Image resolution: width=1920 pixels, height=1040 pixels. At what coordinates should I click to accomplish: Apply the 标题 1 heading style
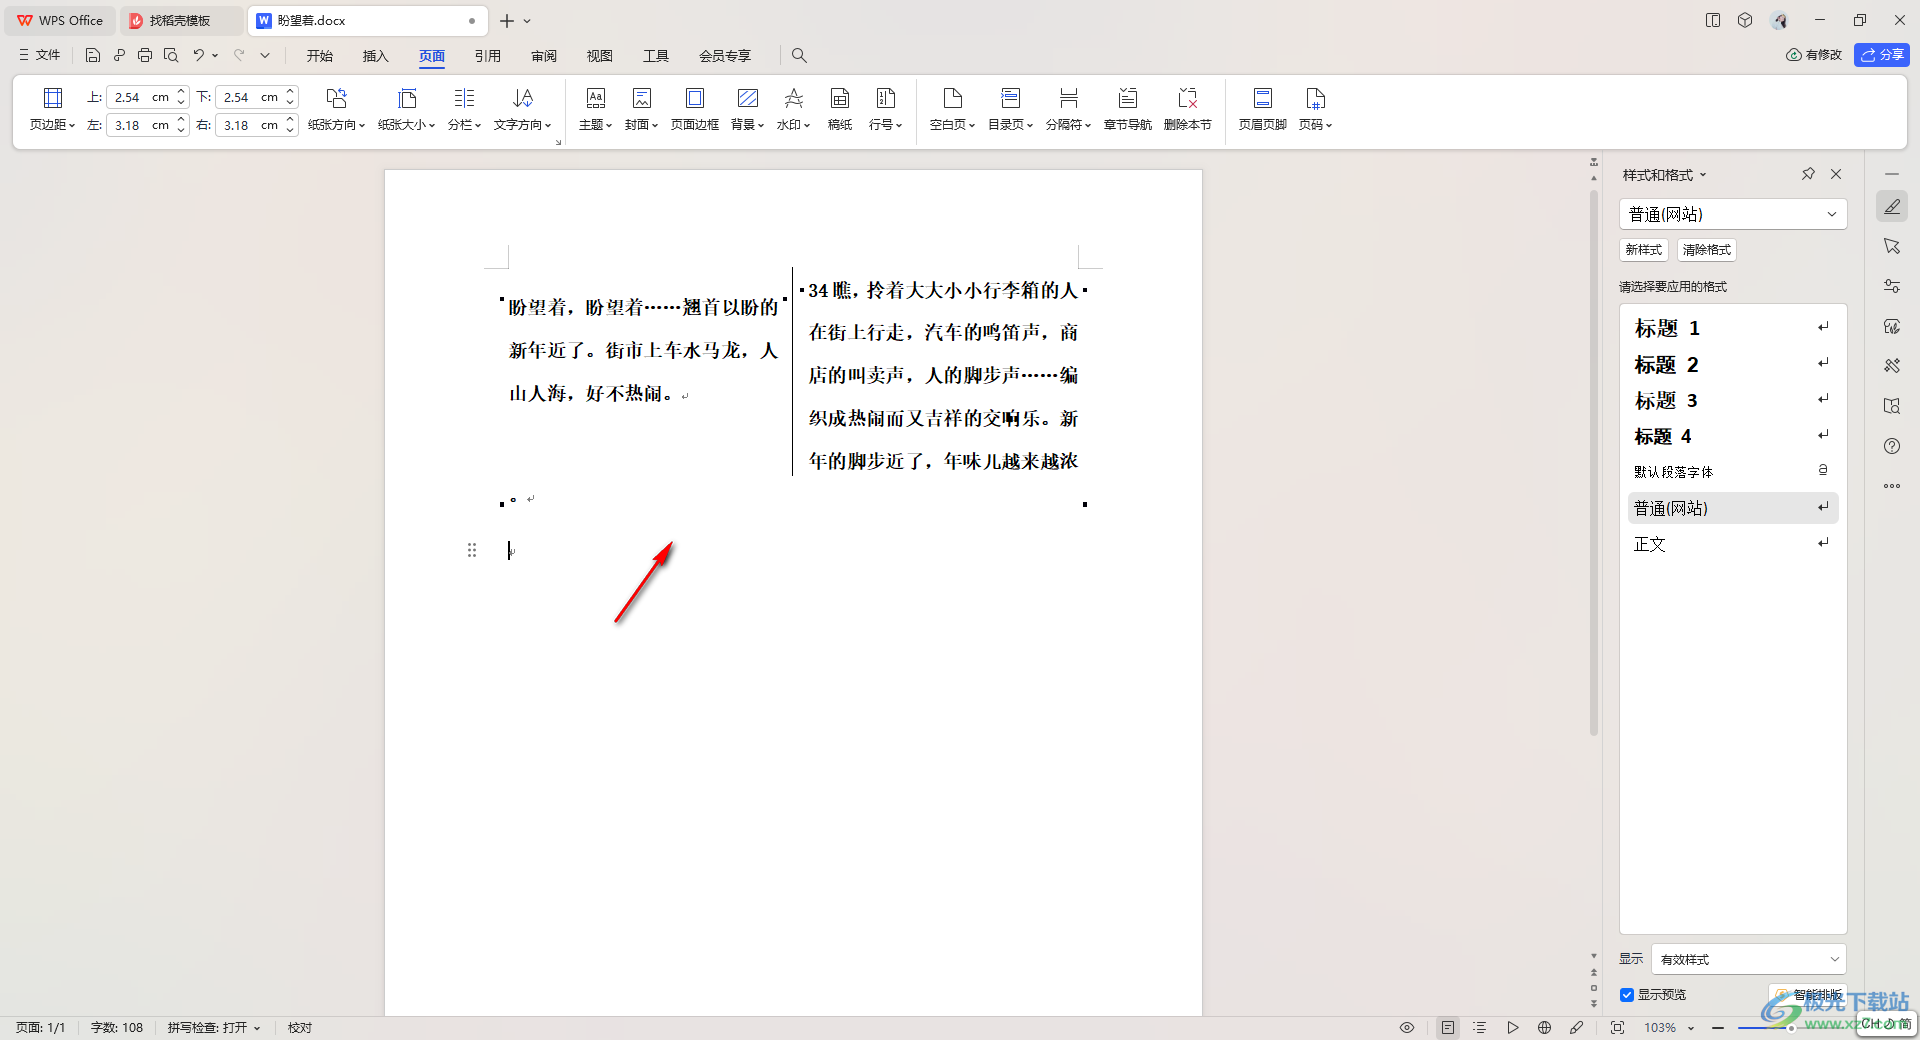pyautogui.click(x=1732, y=328)
